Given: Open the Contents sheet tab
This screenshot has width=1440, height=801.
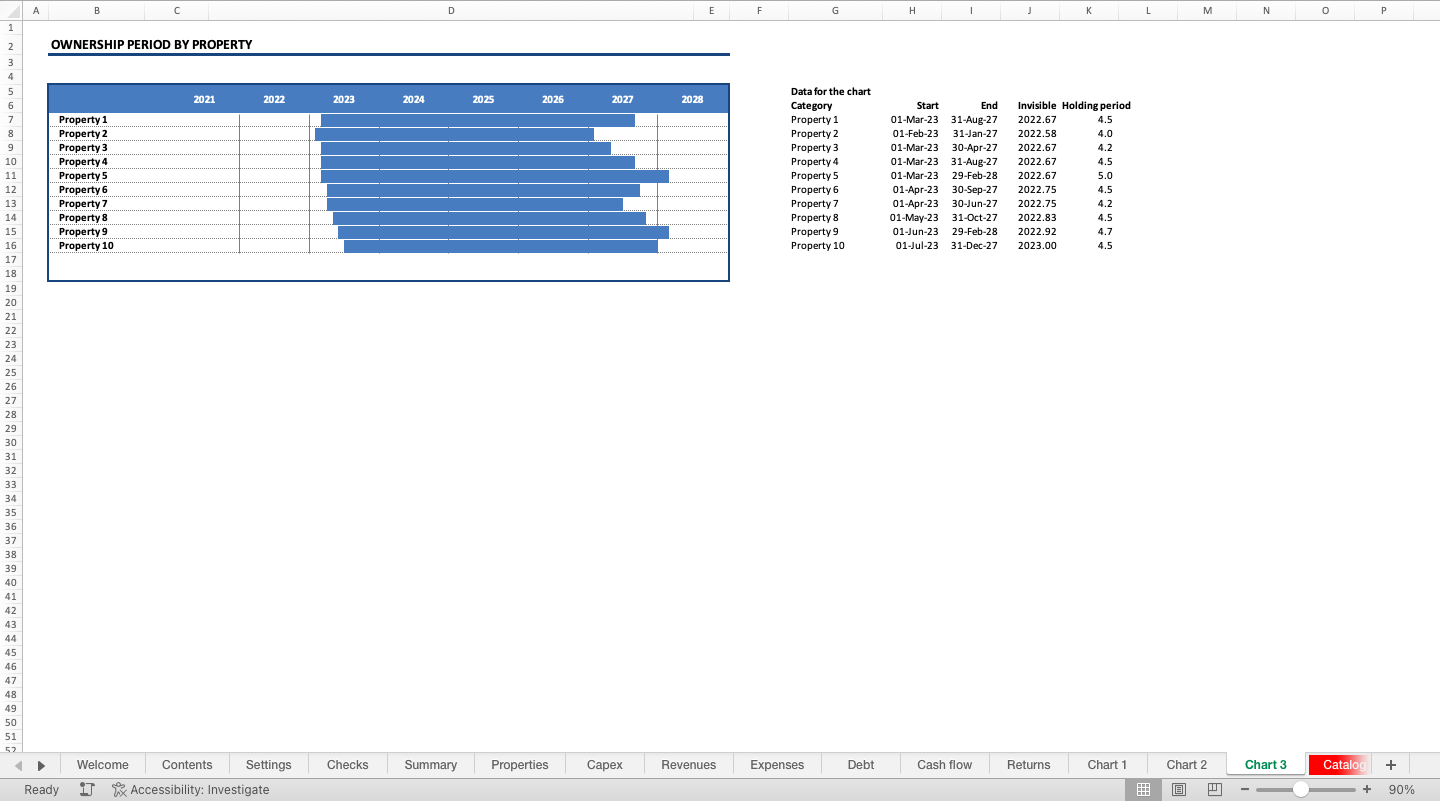Looking at the screenshot, I should coord(187,764).
